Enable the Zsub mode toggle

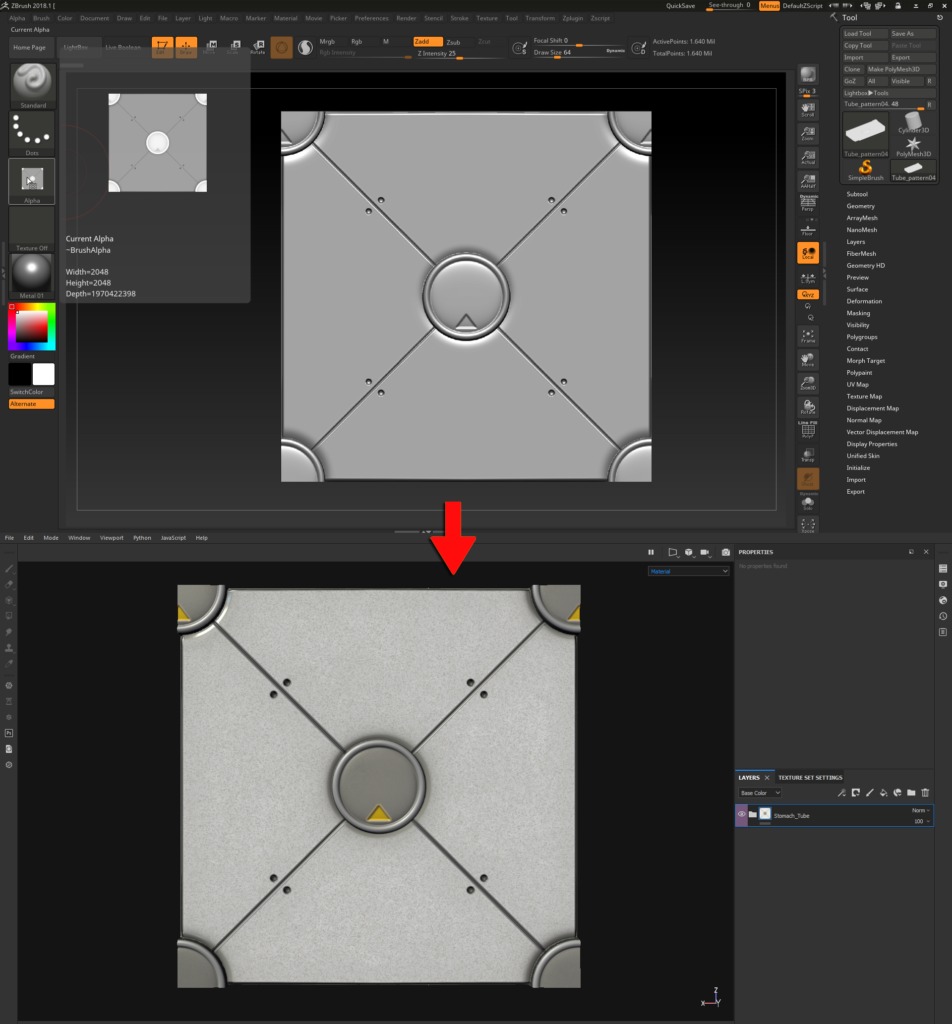(x=454, y=42)
